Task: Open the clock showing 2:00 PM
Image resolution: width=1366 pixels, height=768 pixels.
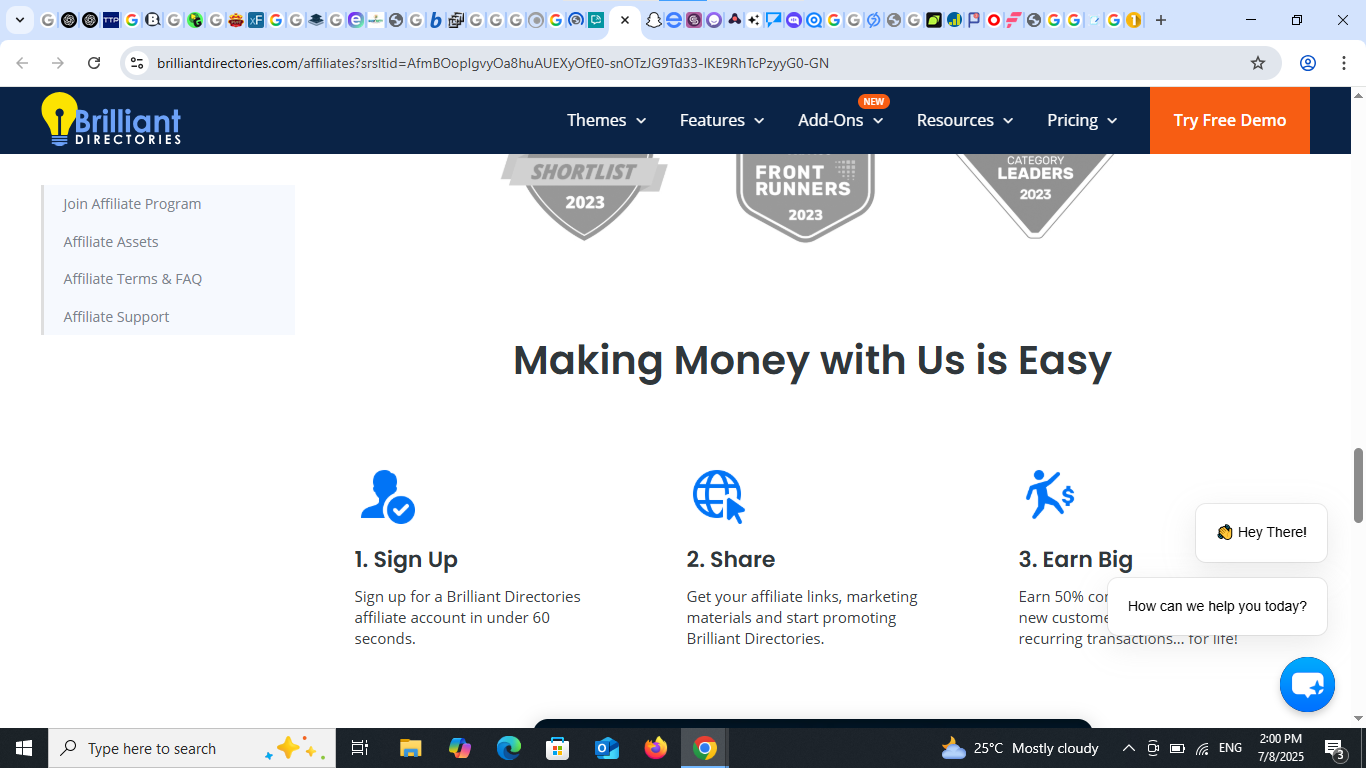Action: click(1280, 748)
